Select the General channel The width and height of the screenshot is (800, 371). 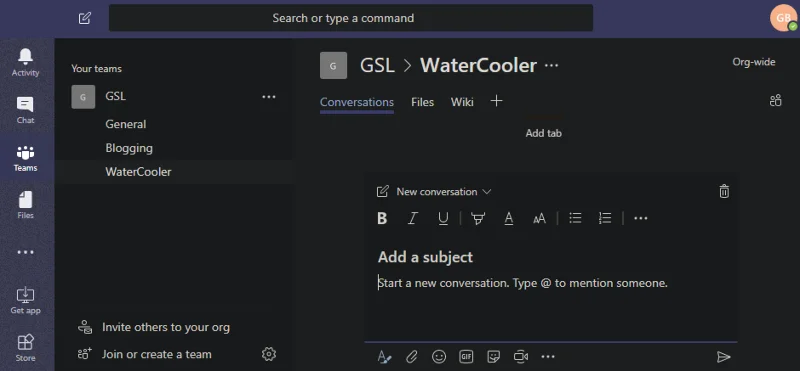pos(173,124)
